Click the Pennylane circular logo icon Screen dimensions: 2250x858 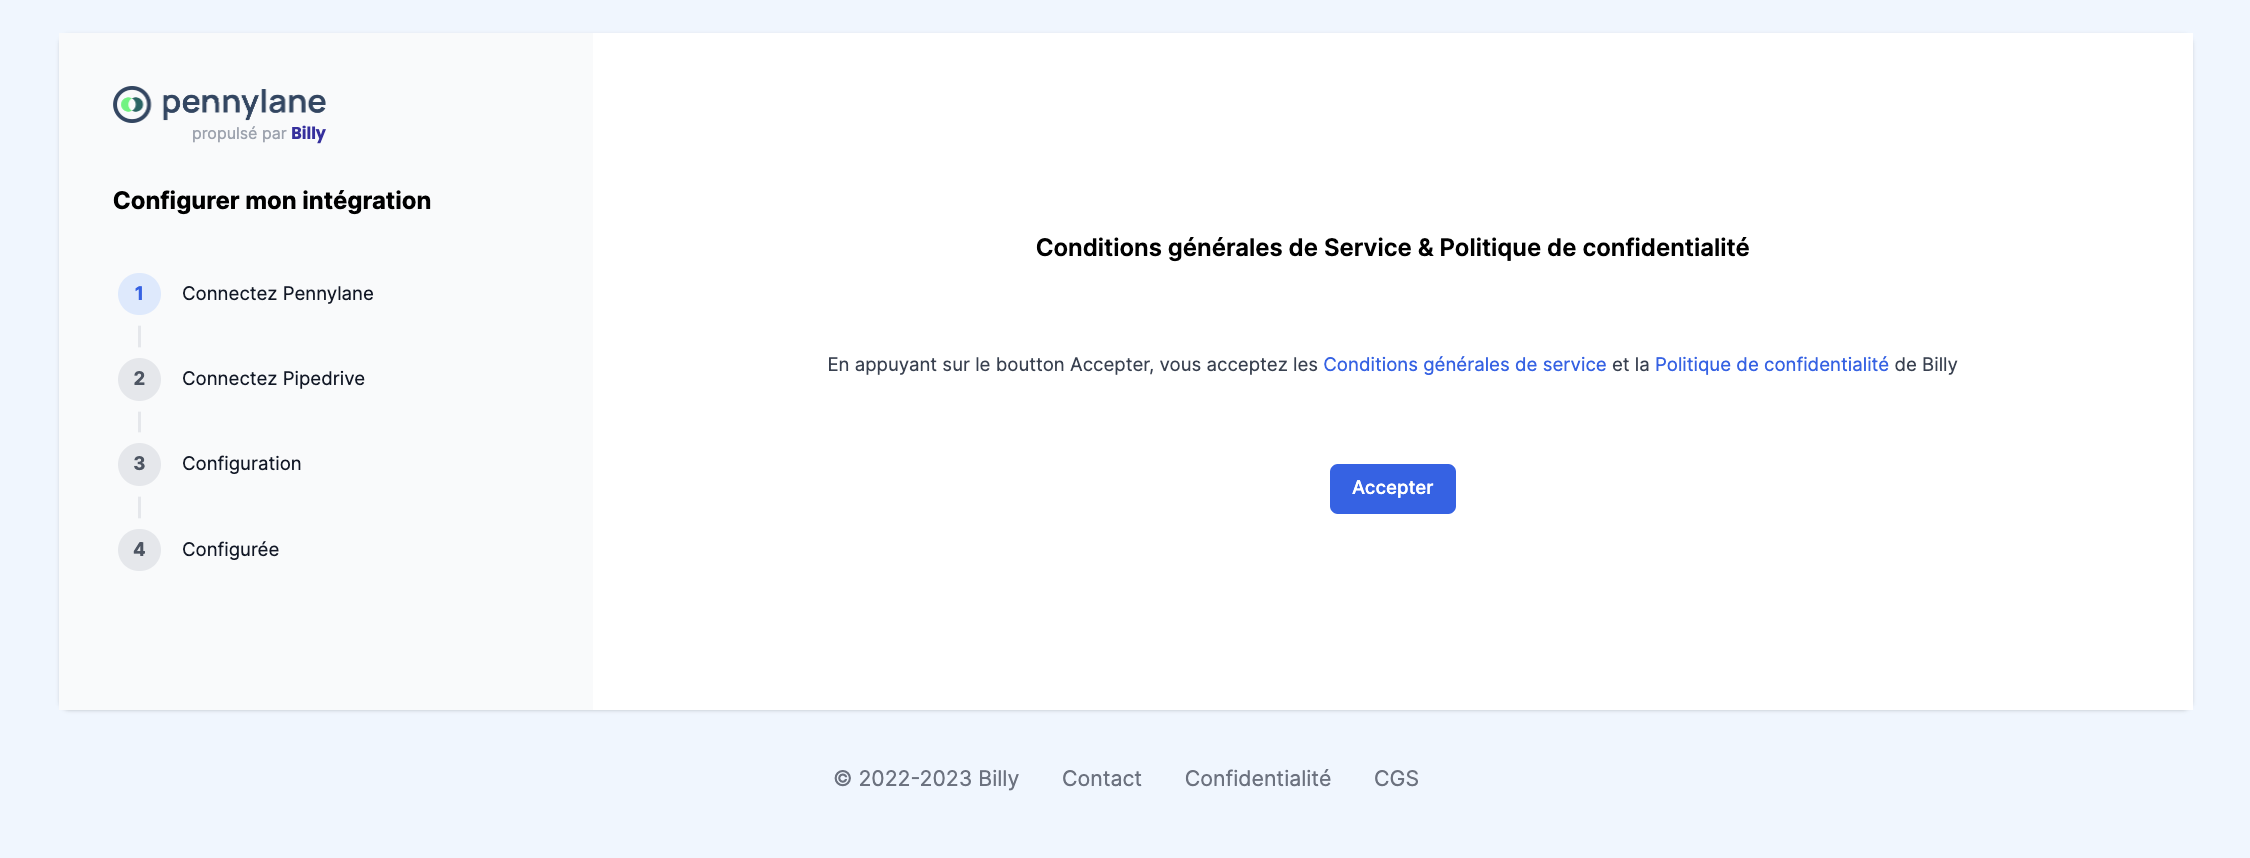point(132,104)
